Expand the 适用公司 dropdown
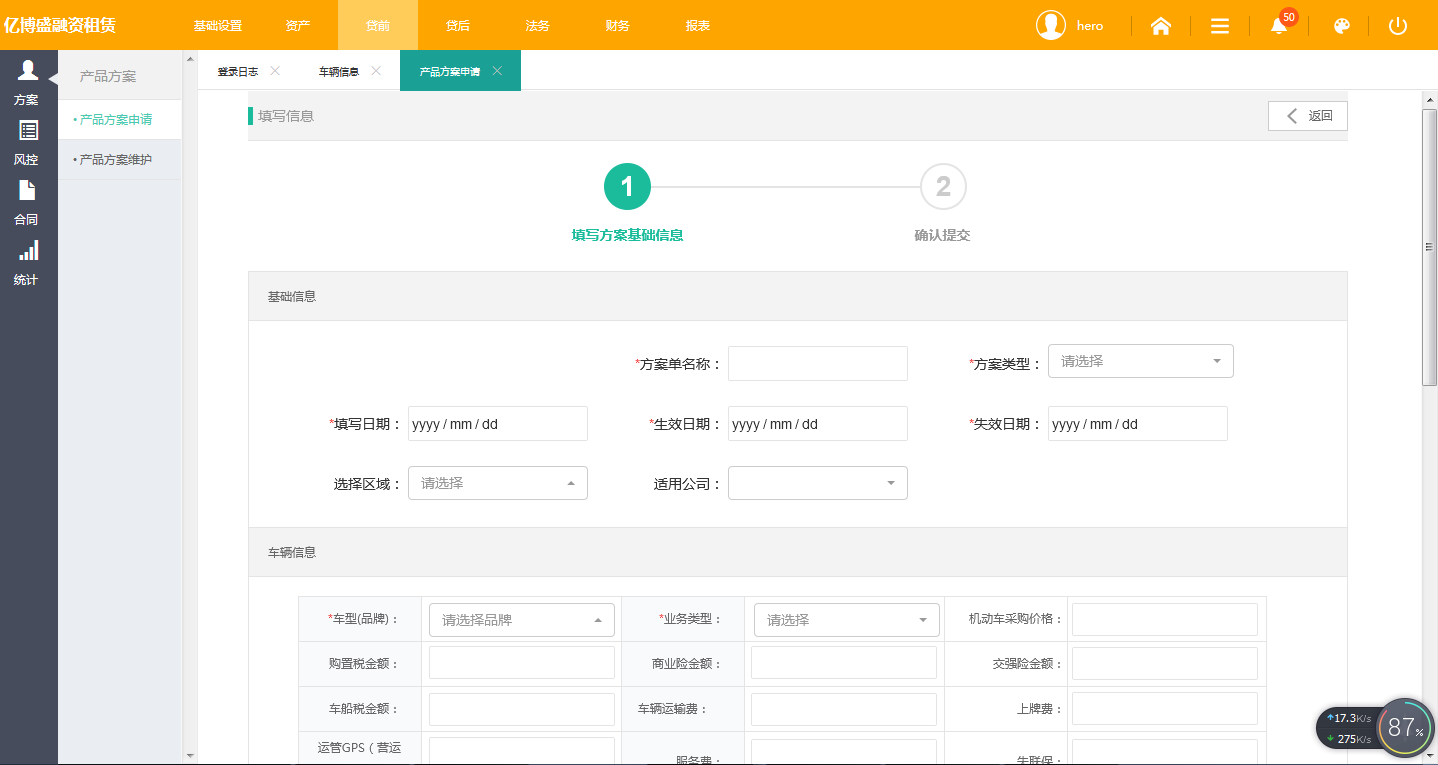 pos(817,483)
